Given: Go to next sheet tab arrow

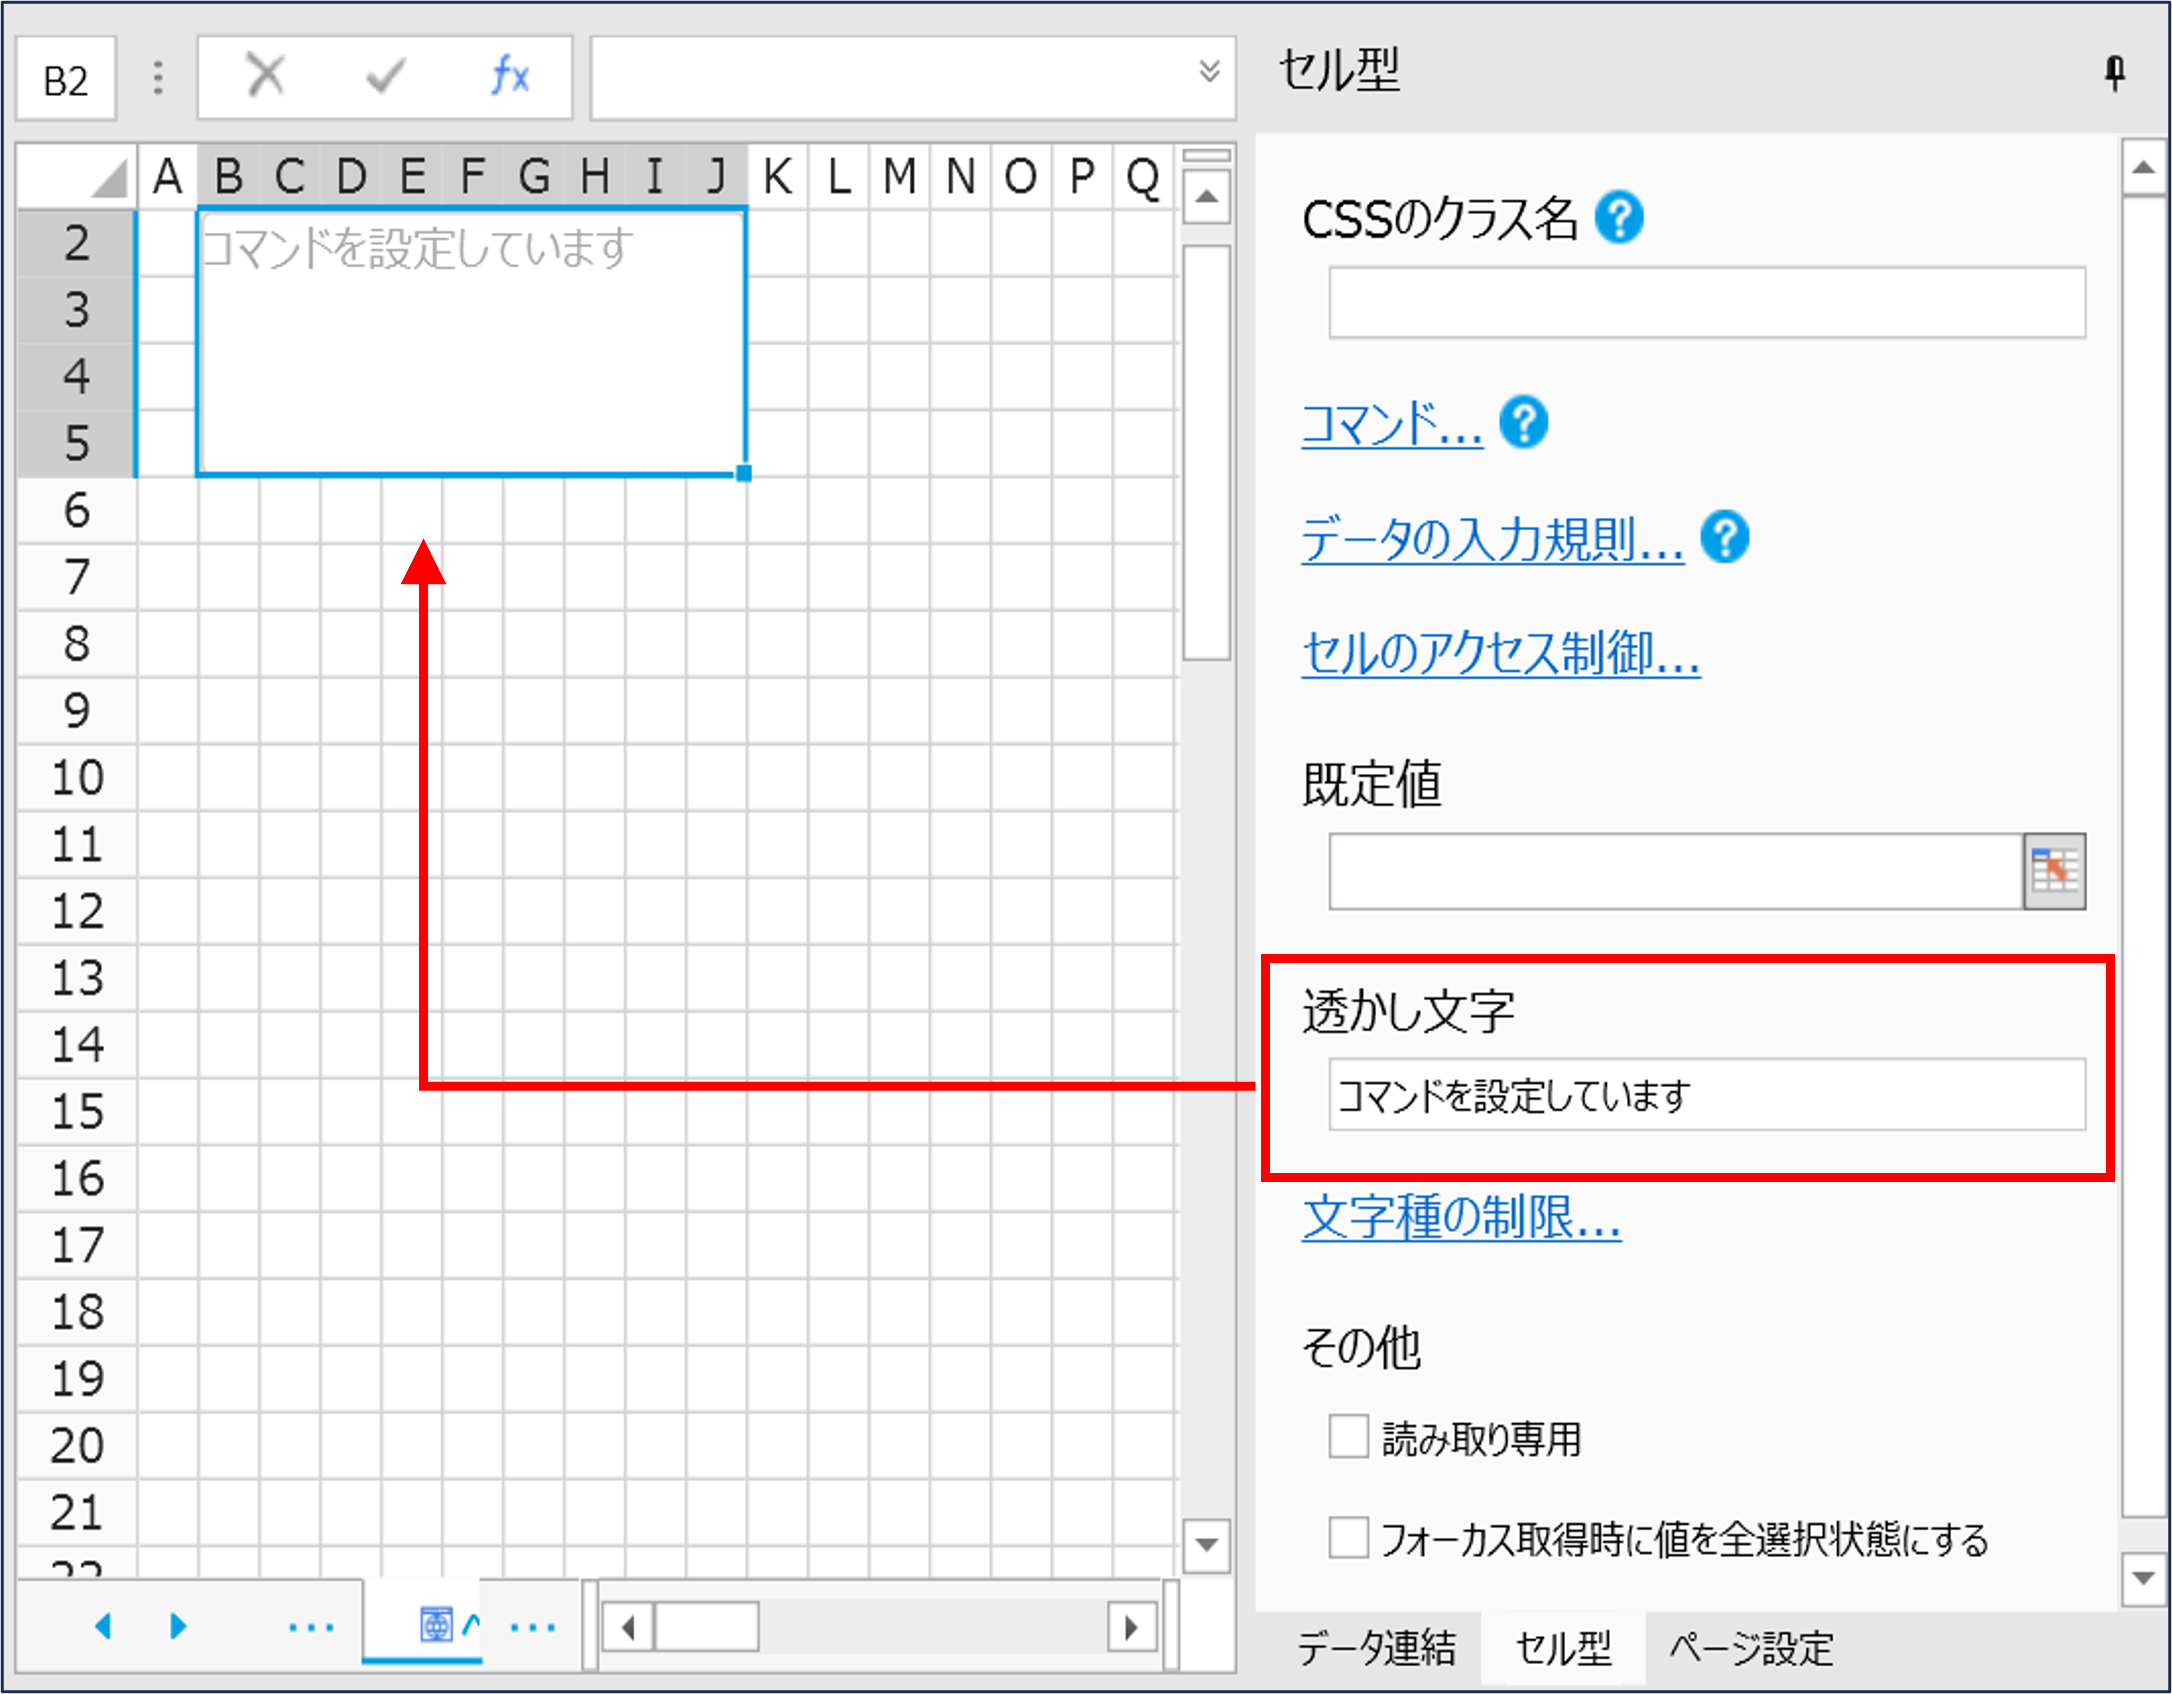Looking at the screenshot, I should point(178,1625).
